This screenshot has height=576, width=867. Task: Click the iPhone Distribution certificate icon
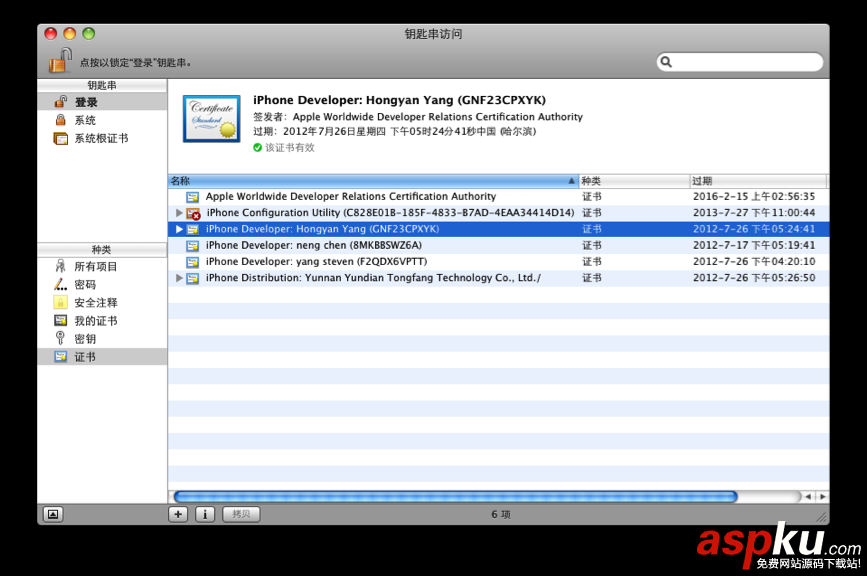(192, 278)
